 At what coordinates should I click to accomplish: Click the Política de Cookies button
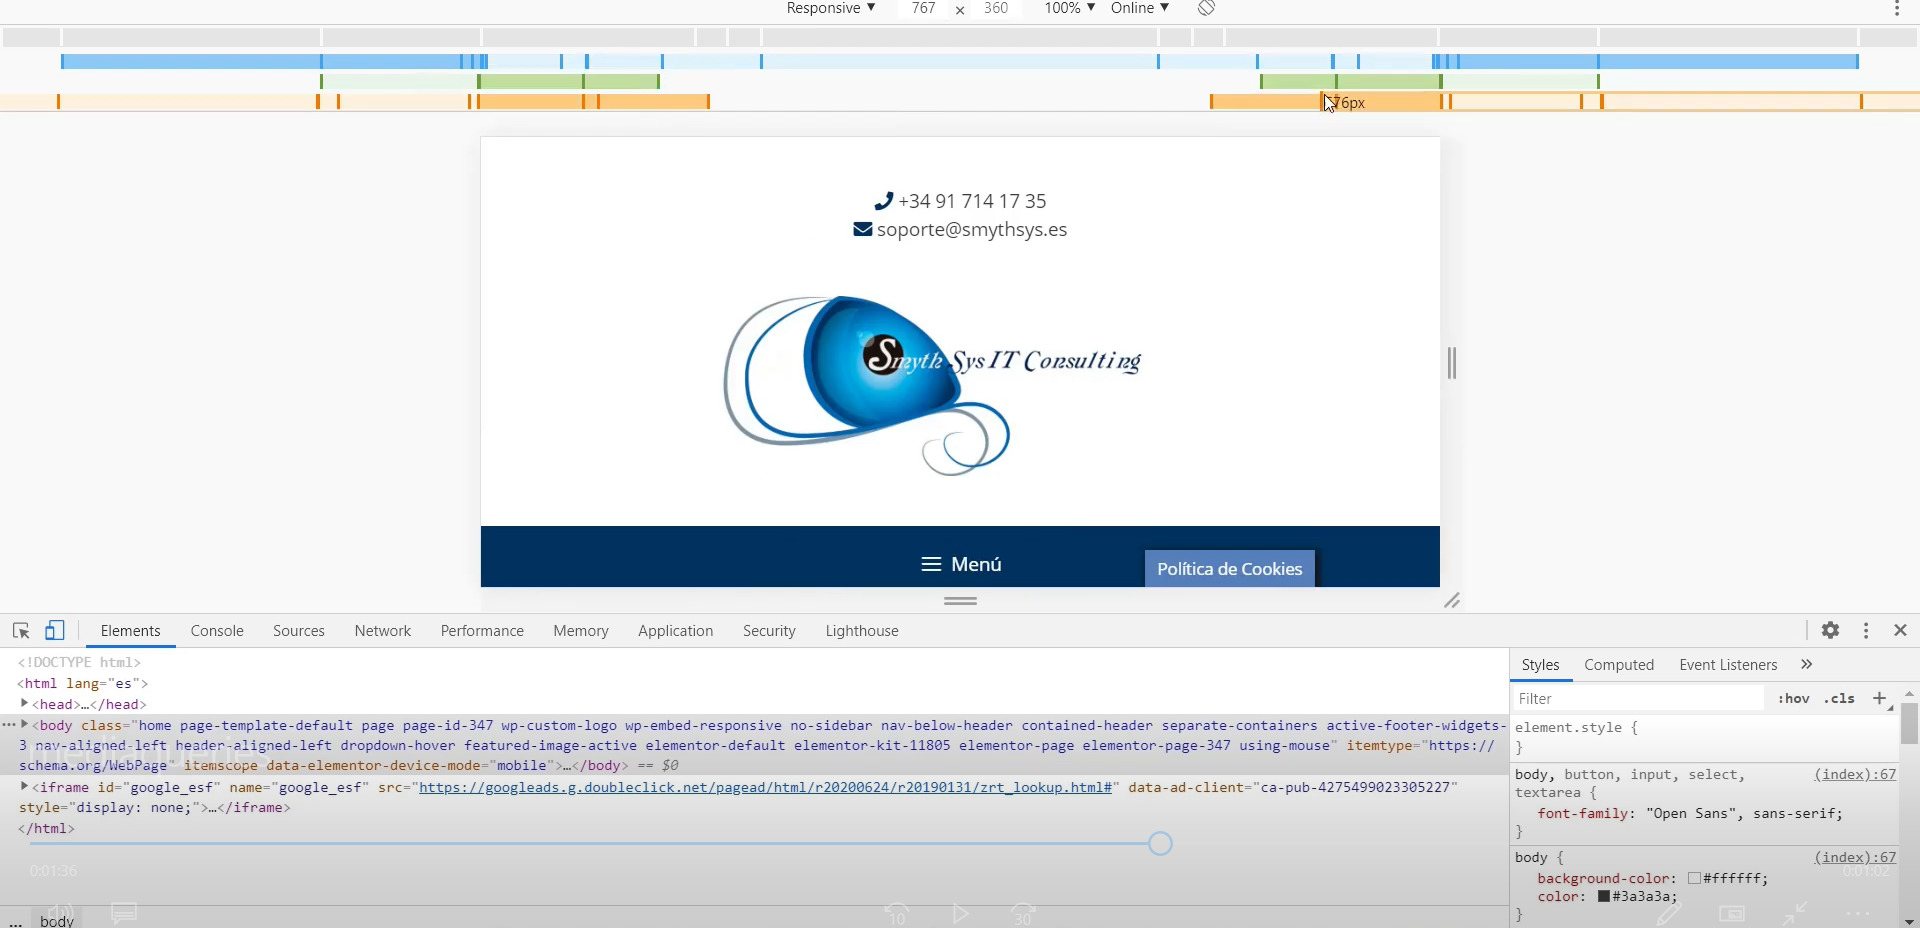[1229, 569]
